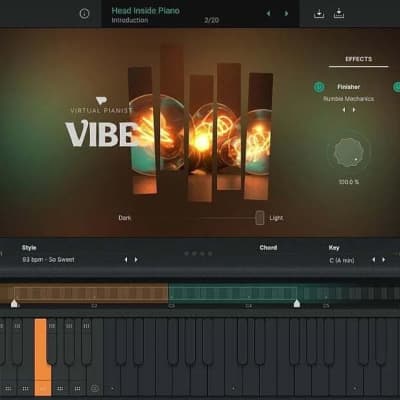Select the pattern icon on the G-sharp black key
Image resolution: width=400 pixels, height=400 pixels.
click(69, 326)
